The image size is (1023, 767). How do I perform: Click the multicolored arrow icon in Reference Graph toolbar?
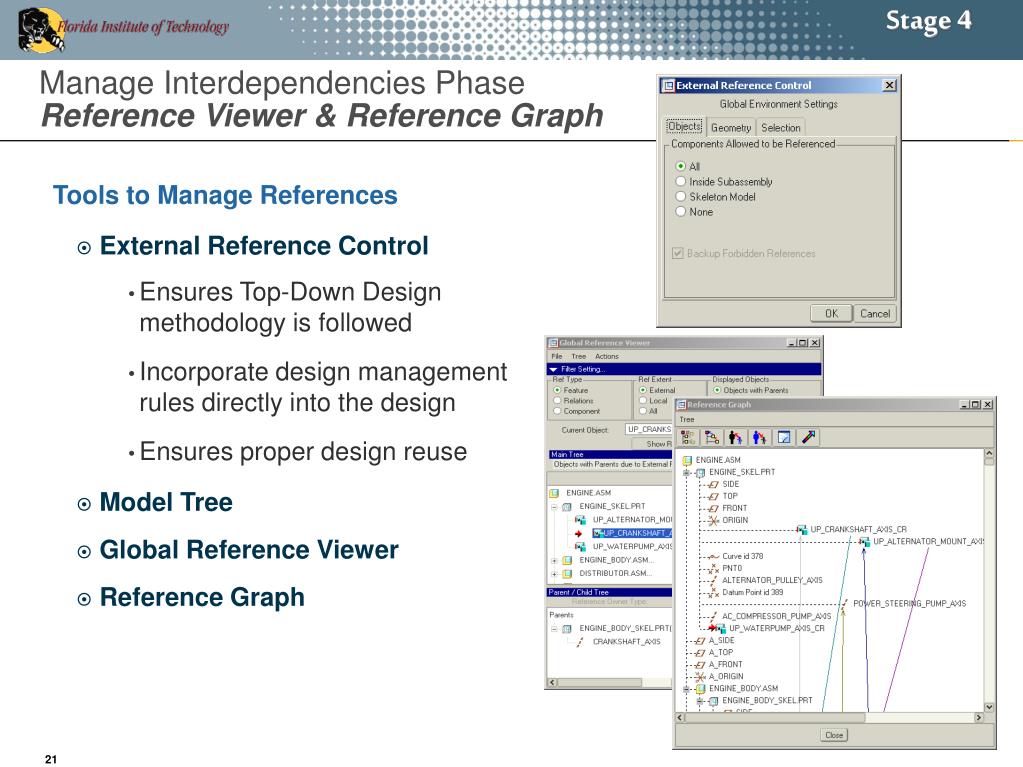tap(808, 437)
